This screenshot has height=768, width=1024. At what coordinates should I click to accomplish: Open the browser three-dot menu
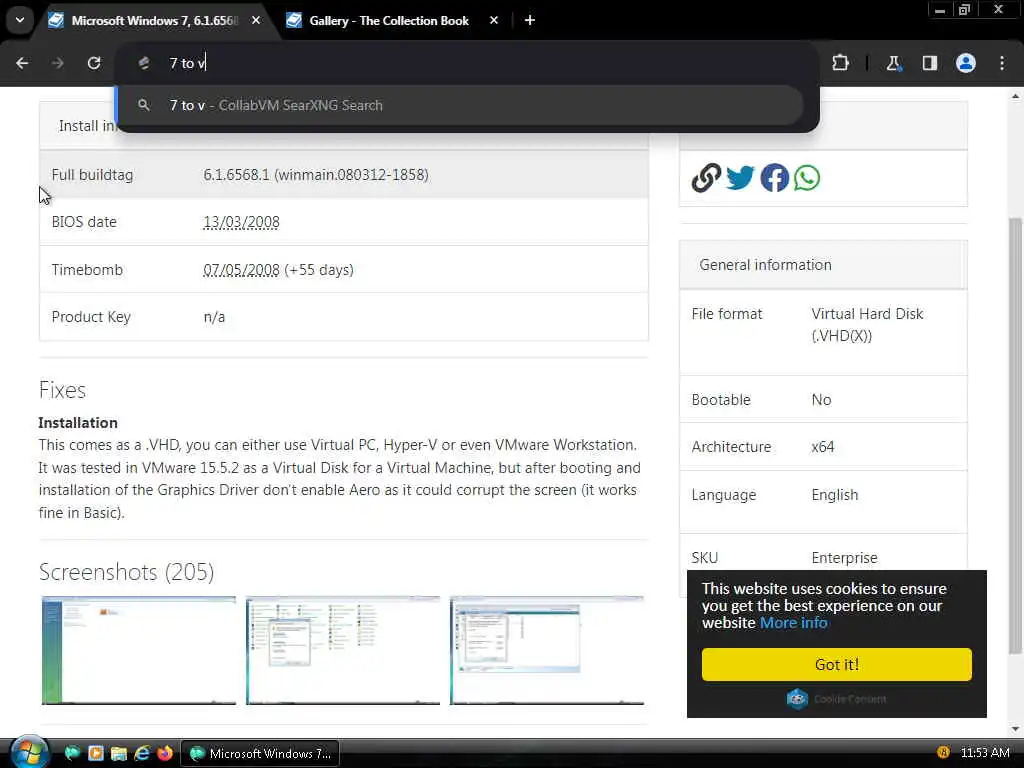click(1002, 63)
